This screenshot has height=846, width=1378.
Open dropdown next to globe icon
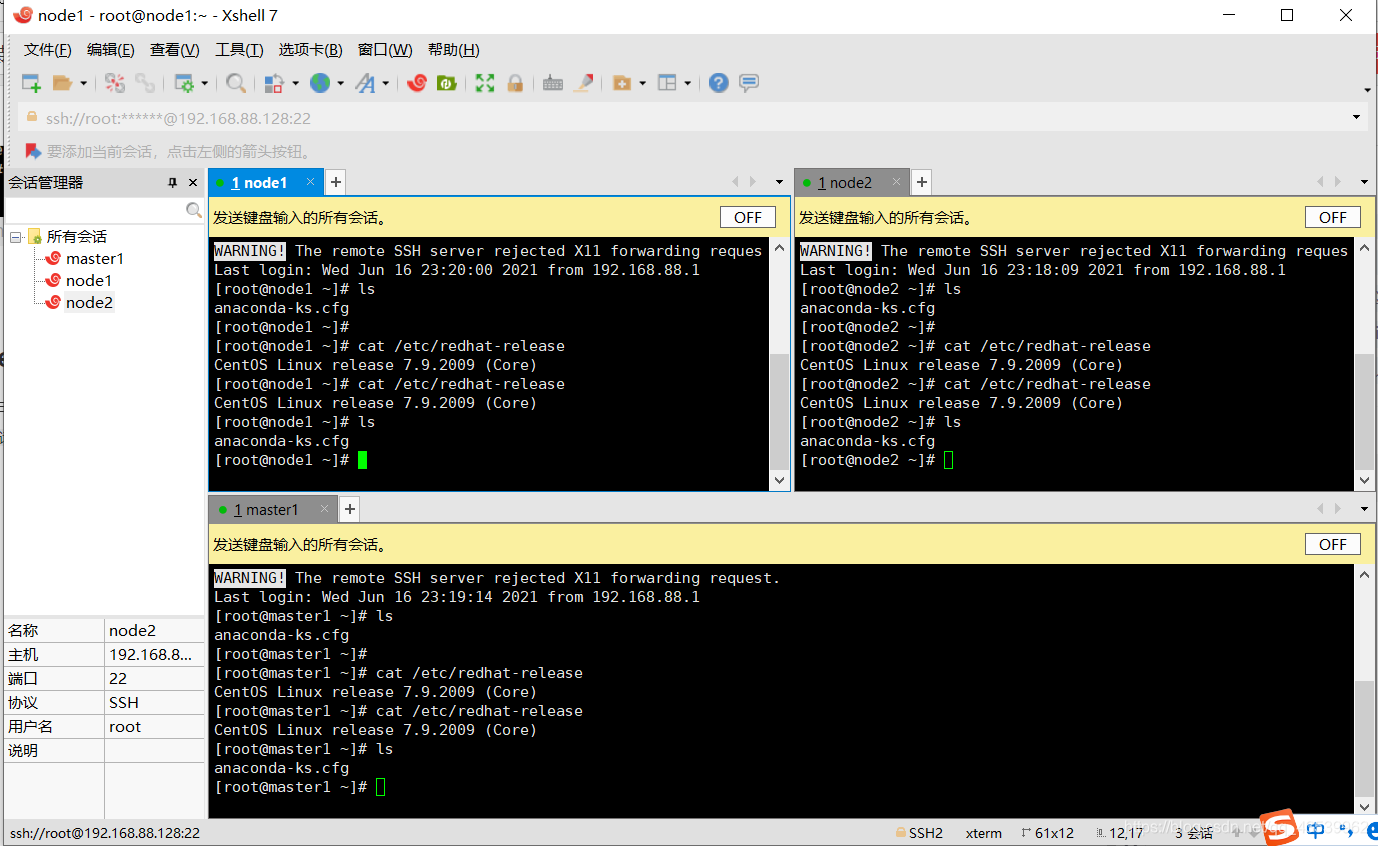coord(341,84)
